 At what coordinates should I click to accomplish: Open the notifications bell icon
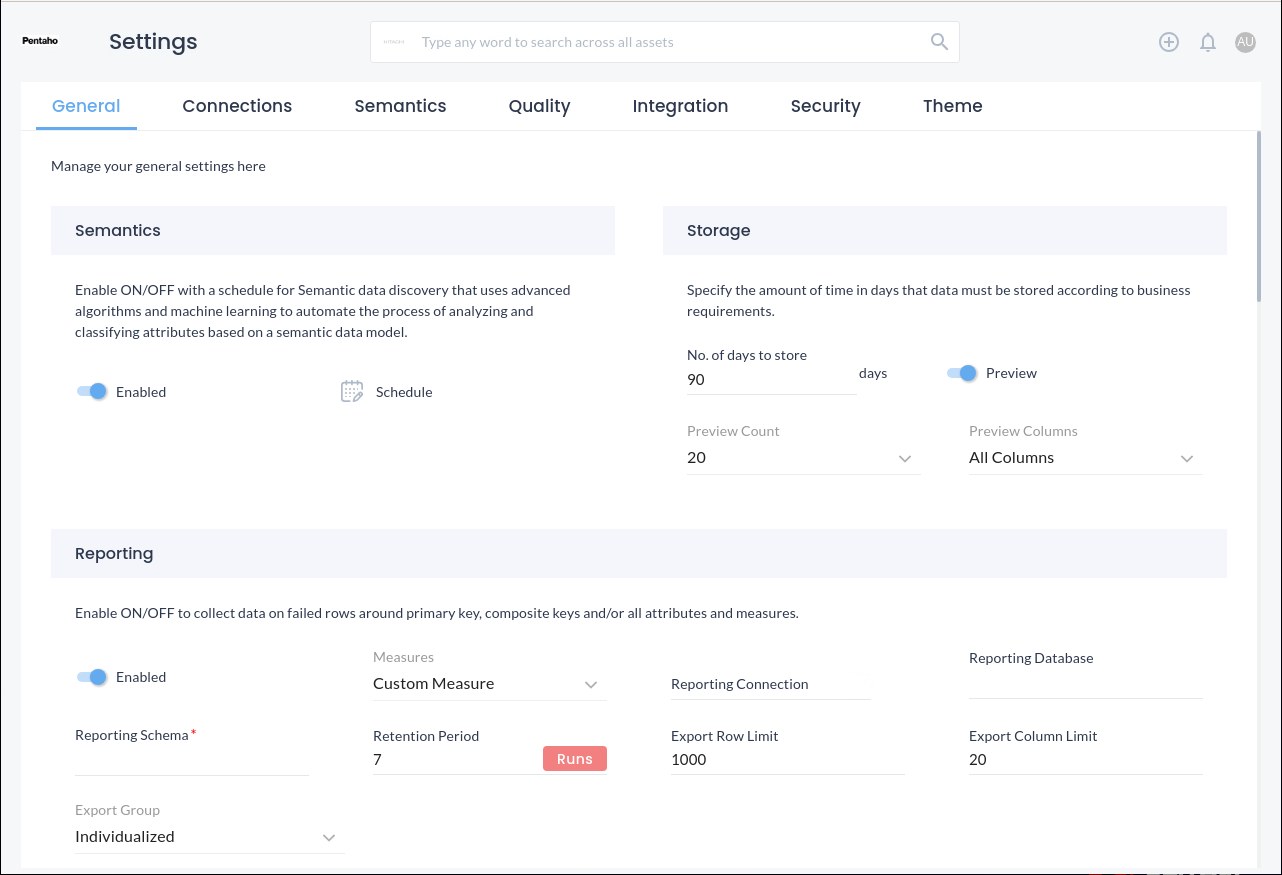(x=1208, y=42)
